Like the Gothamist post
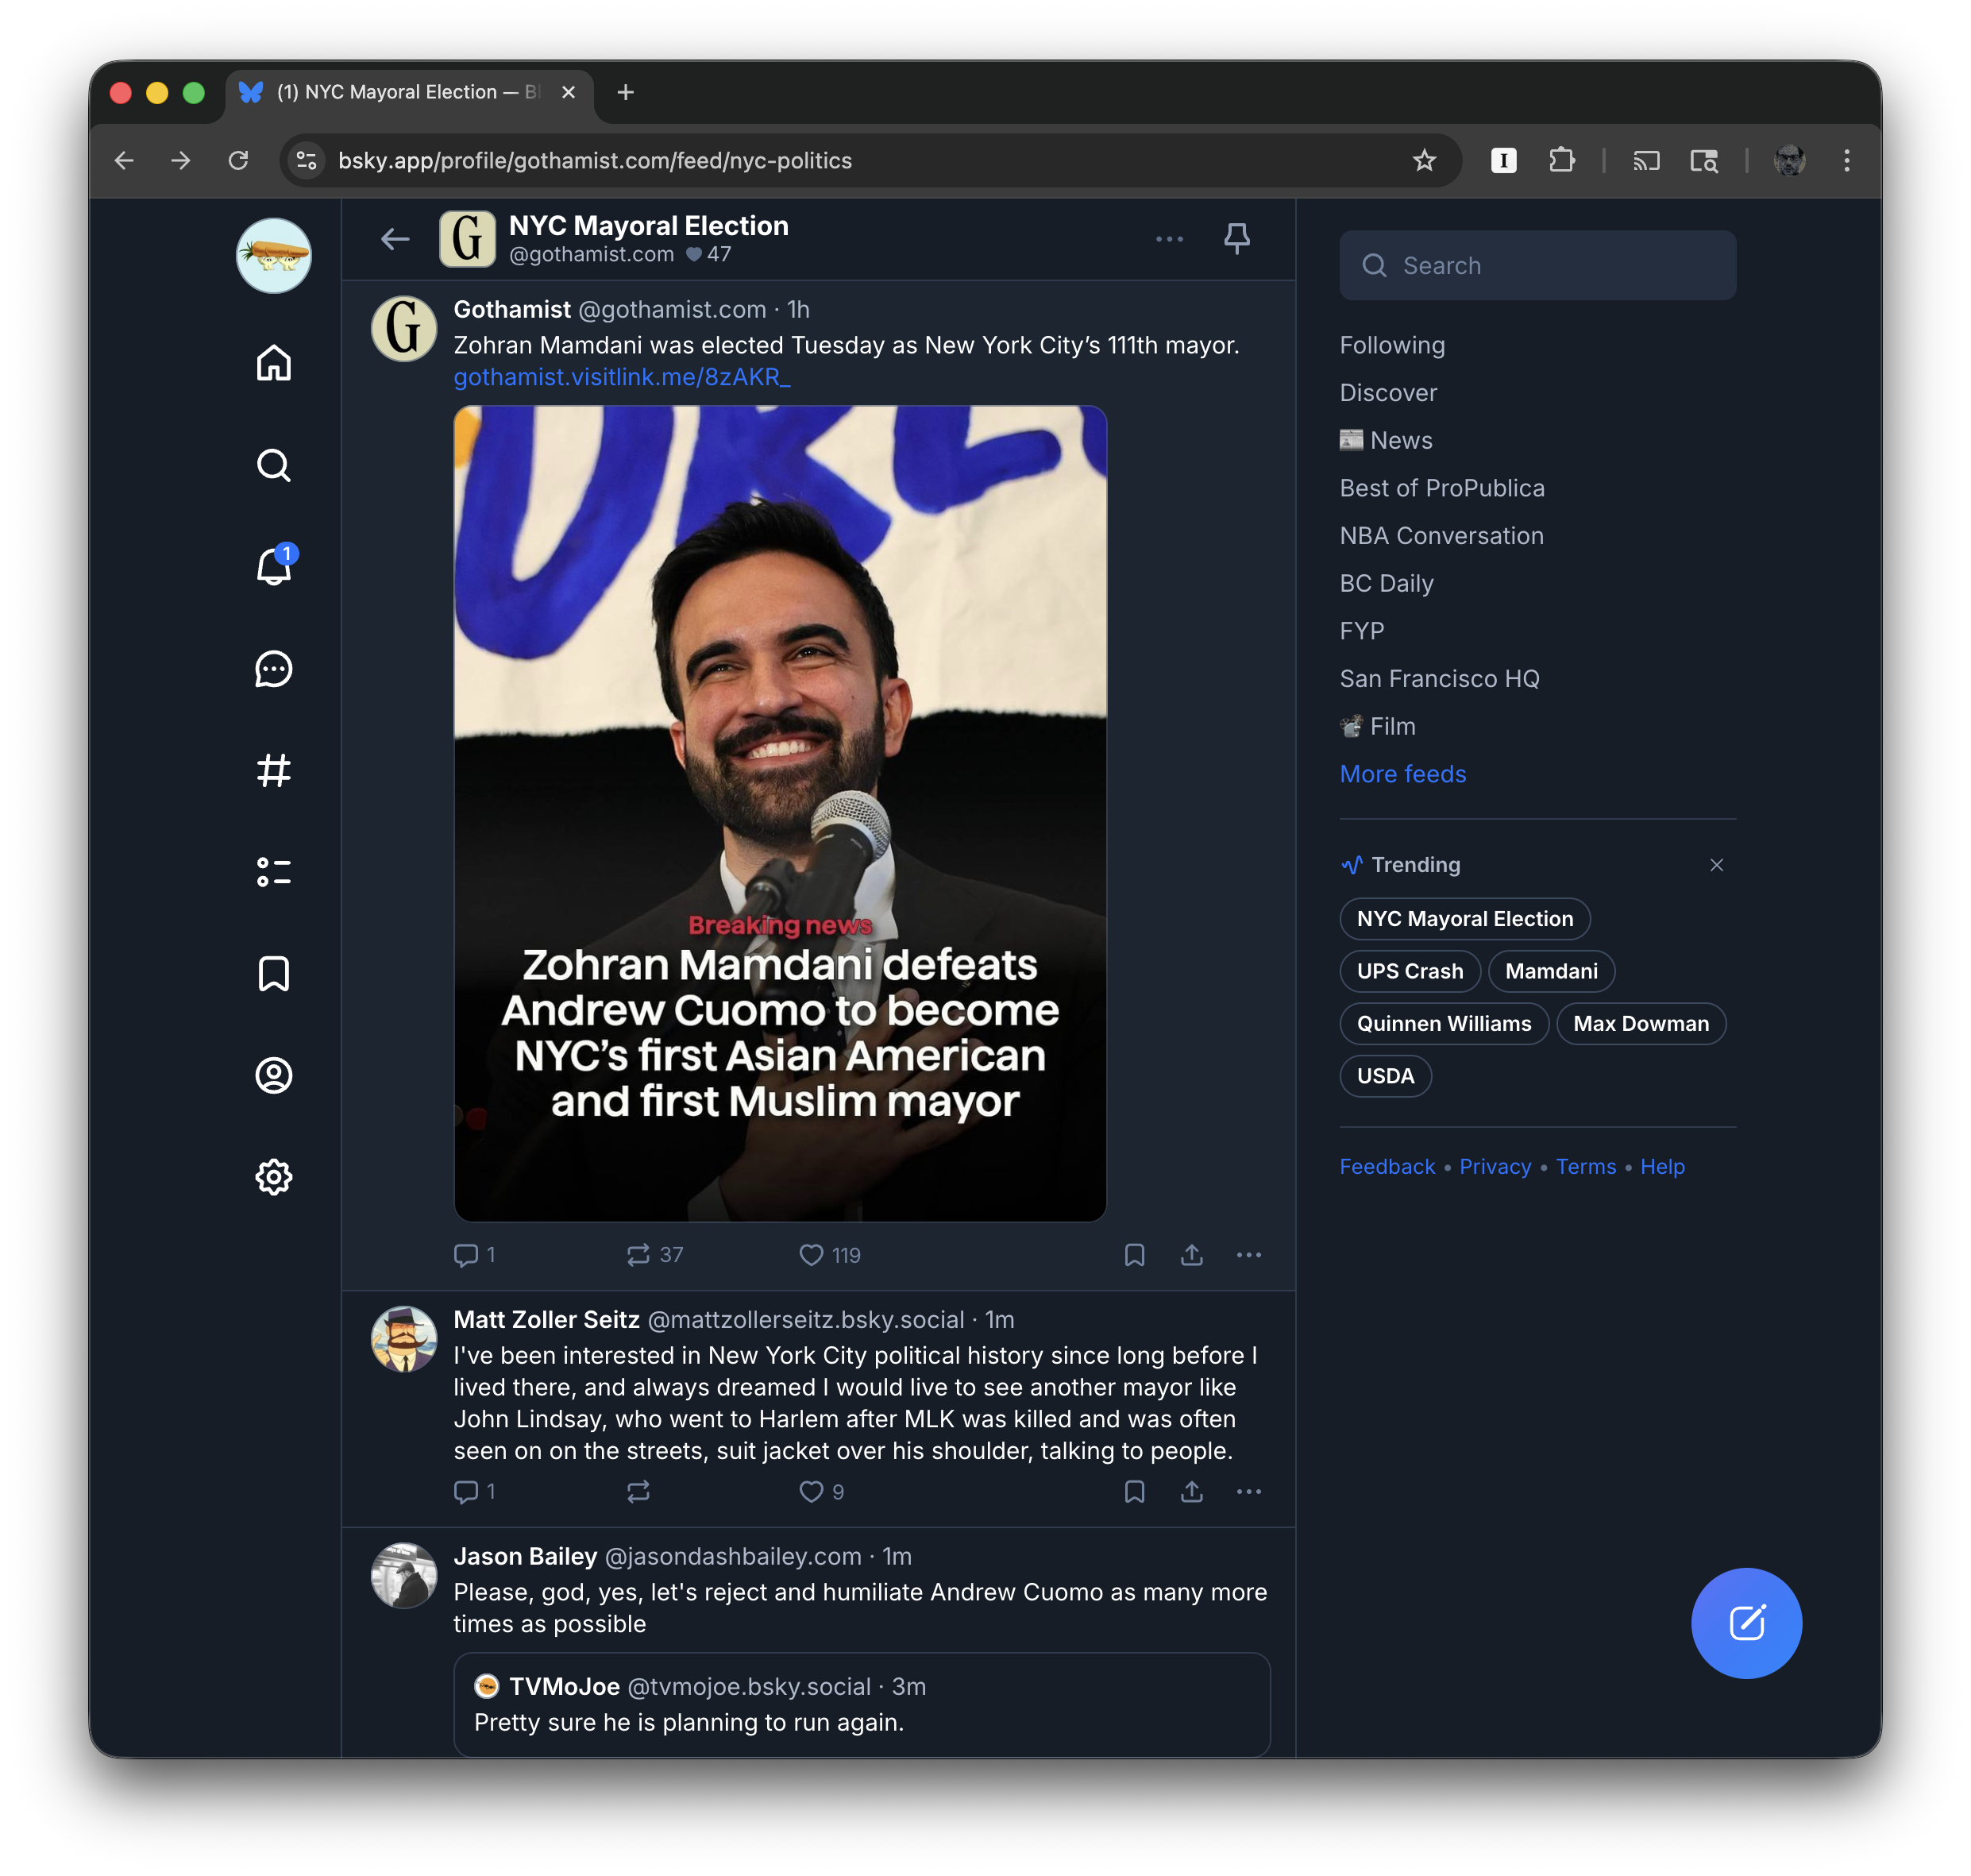Viewport: 1971px width, 1876px height. [x=811, y=1255]
